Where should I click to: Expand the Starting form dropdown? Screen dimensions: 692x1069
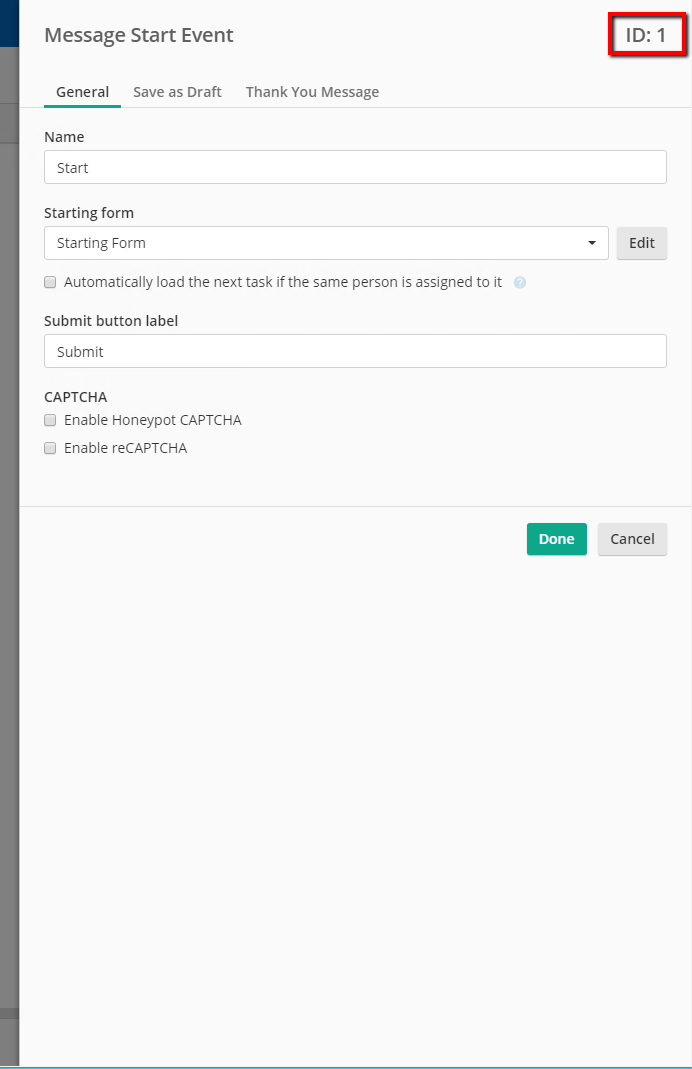(326, 243)
